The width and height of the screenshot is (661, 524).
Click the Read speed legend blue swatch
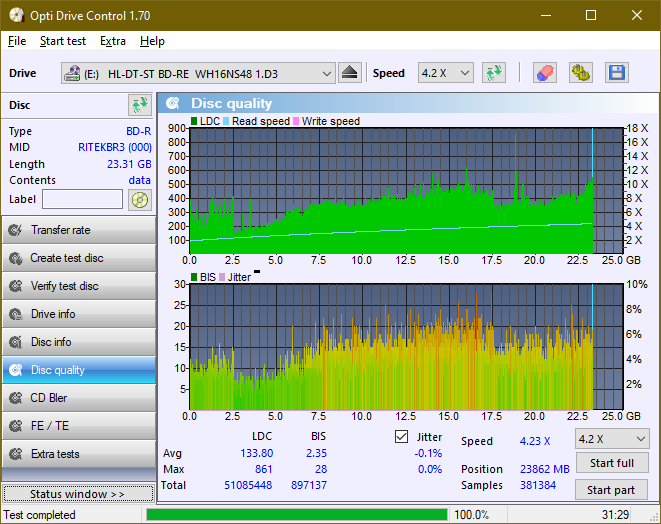(x=226, y=121)
